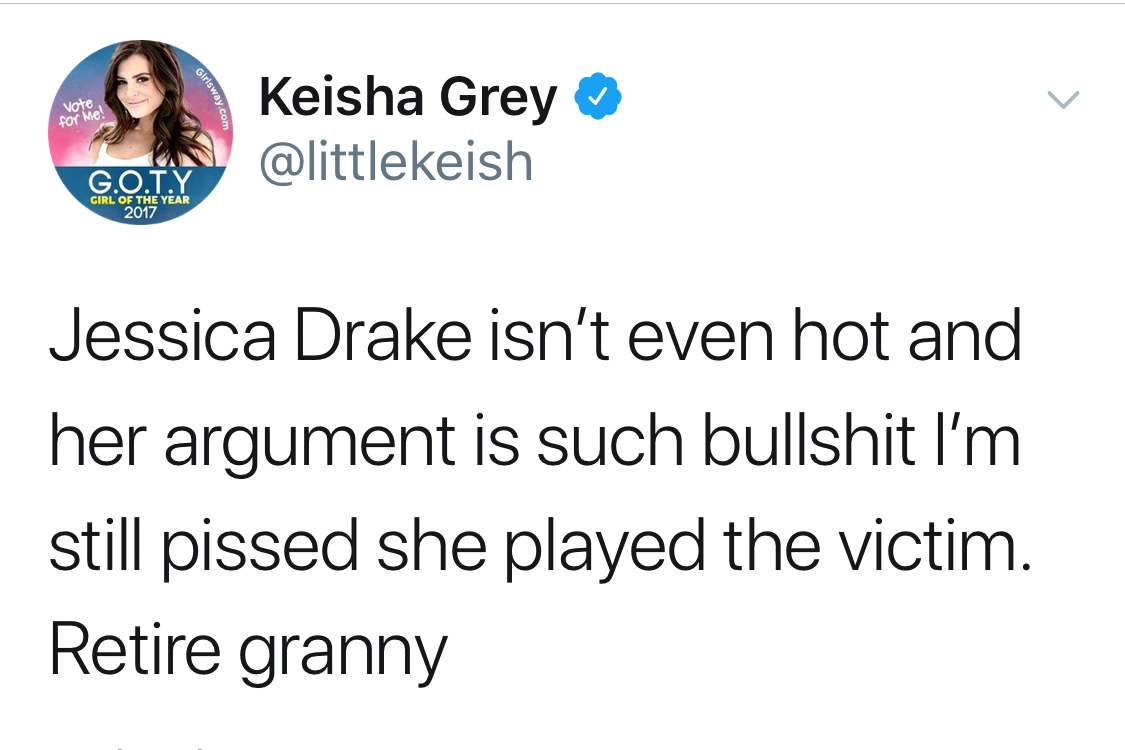This screenshot has width=1125, height=750.
Task: Collapse the down arrow menu control
Action: coord(1063,98)
